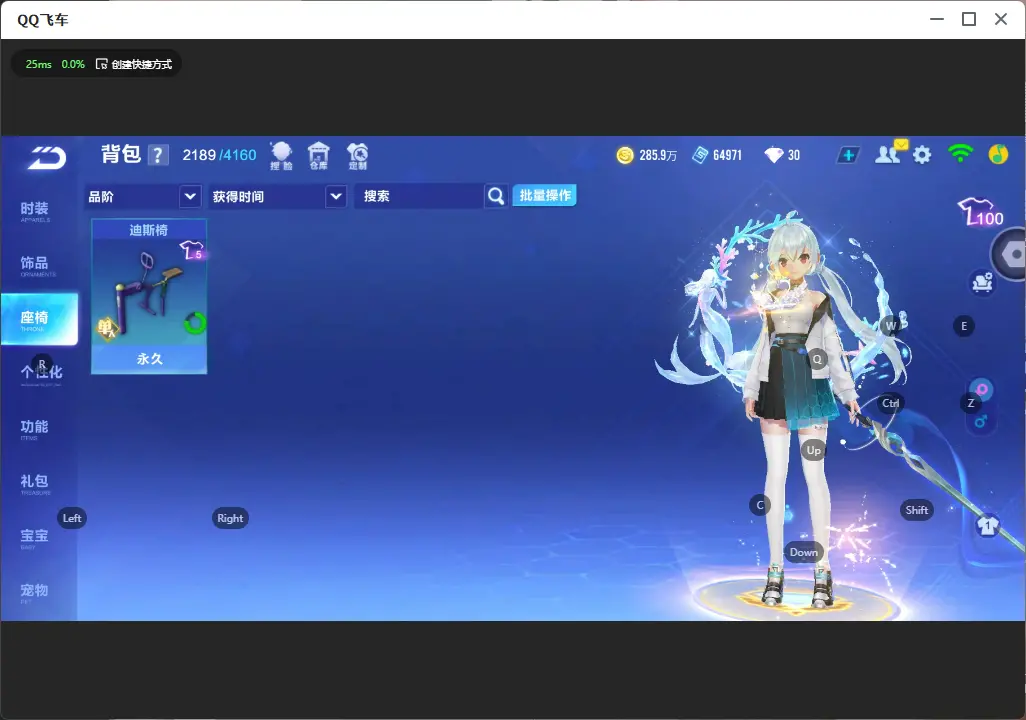Click the Up key overlay button
This screenshot has height=720, width=1026.
click(x=813, y=450)
